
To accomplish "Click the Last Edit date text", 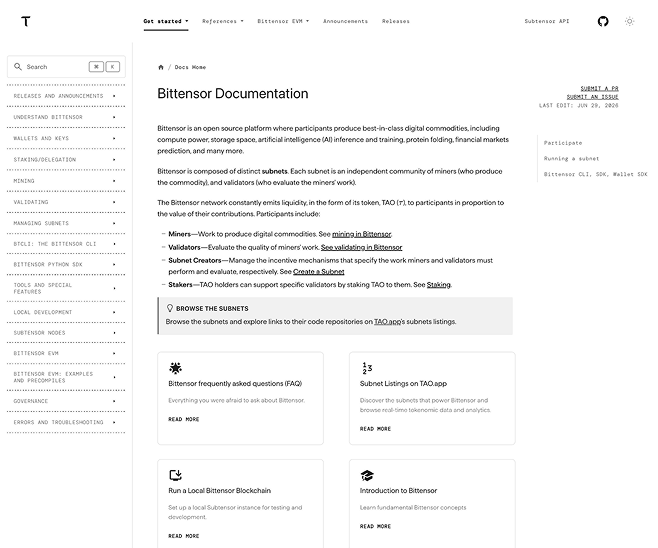I will point(579,105).
